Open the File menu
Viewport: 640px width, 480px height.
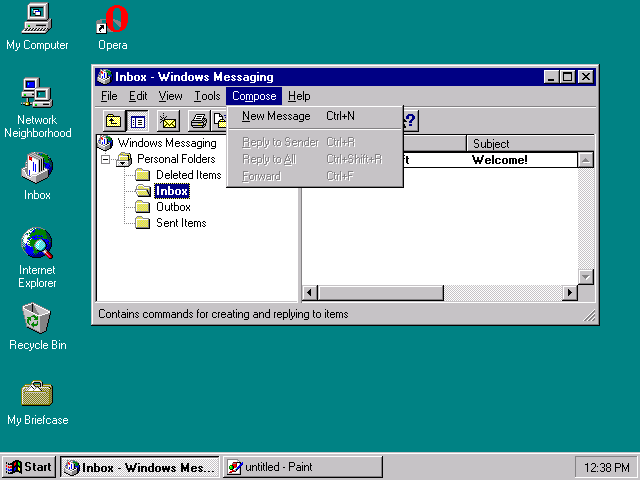109,96
